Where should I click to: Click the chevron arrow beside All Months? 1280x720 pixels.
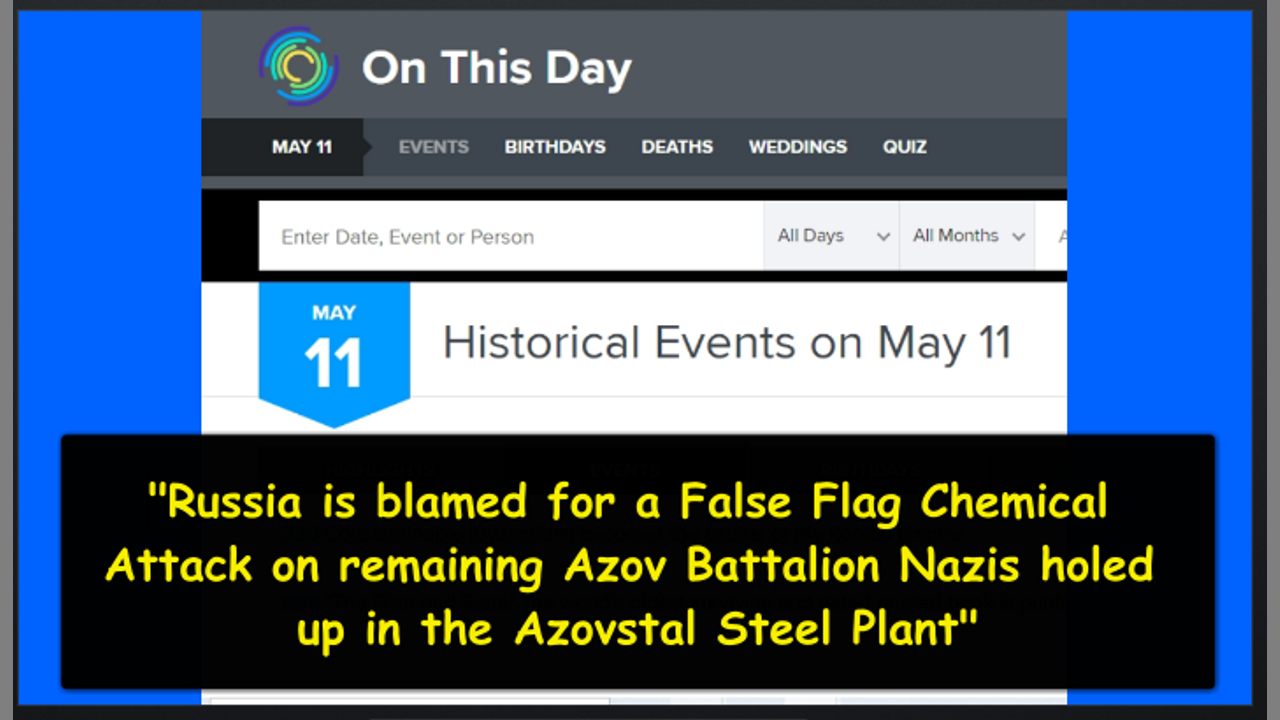pyautogui.click(x=1018, y=237)
